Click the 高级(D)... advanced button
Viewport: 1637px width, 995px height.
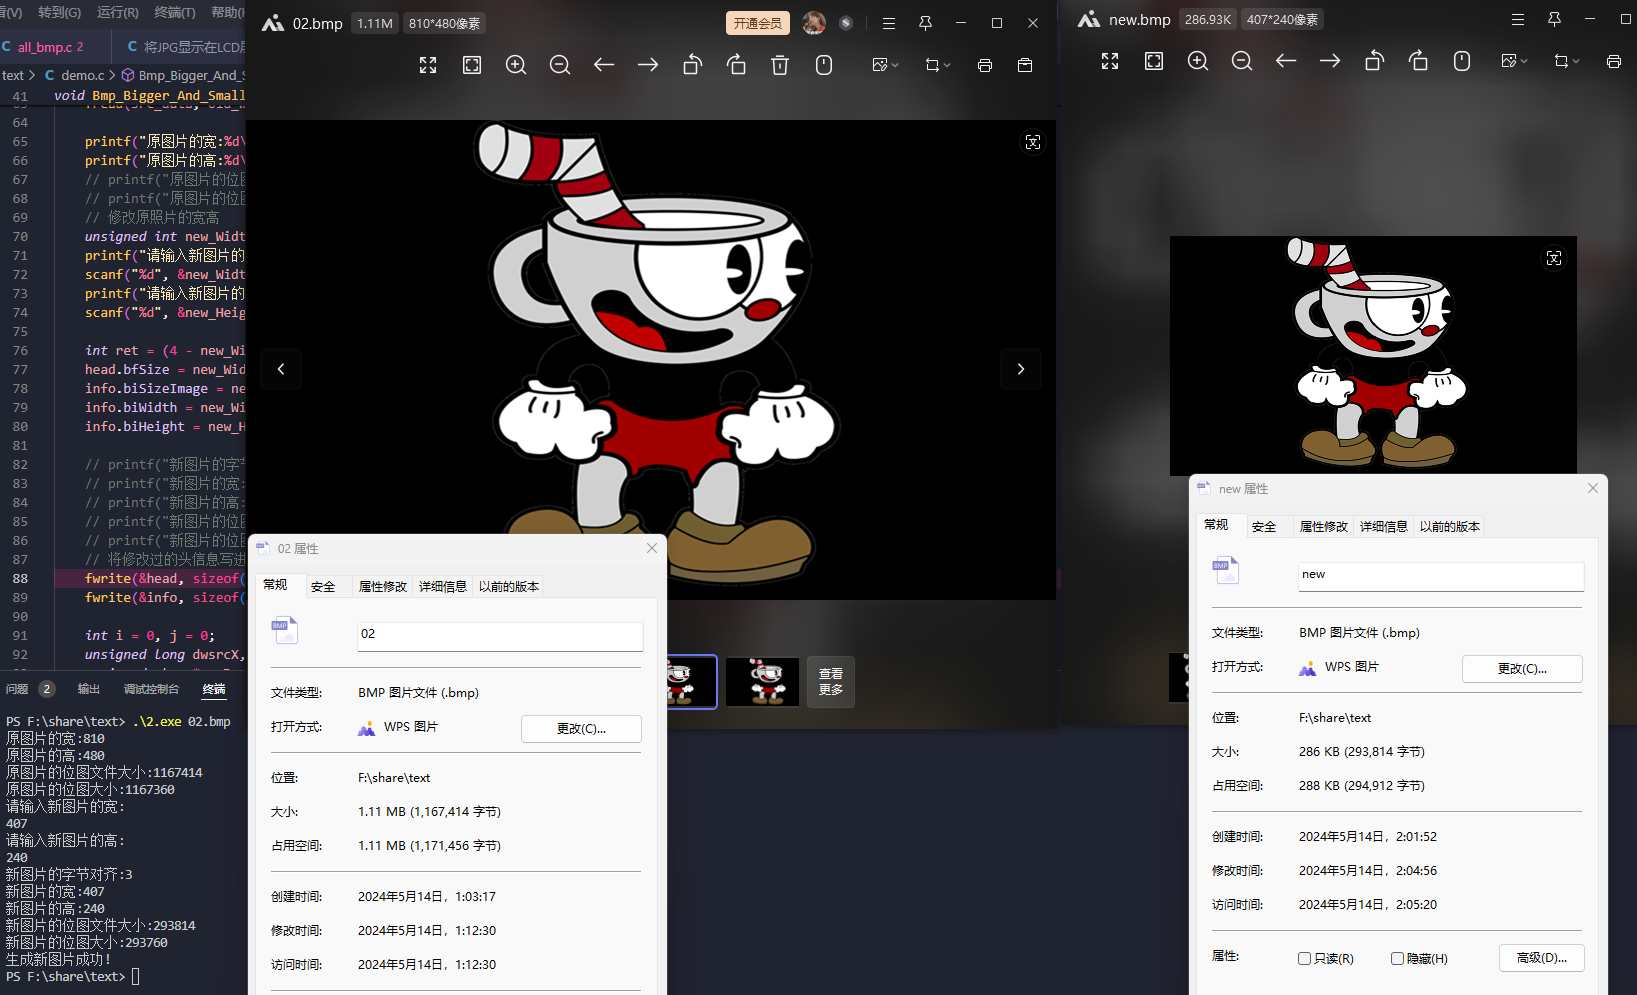1542,958
